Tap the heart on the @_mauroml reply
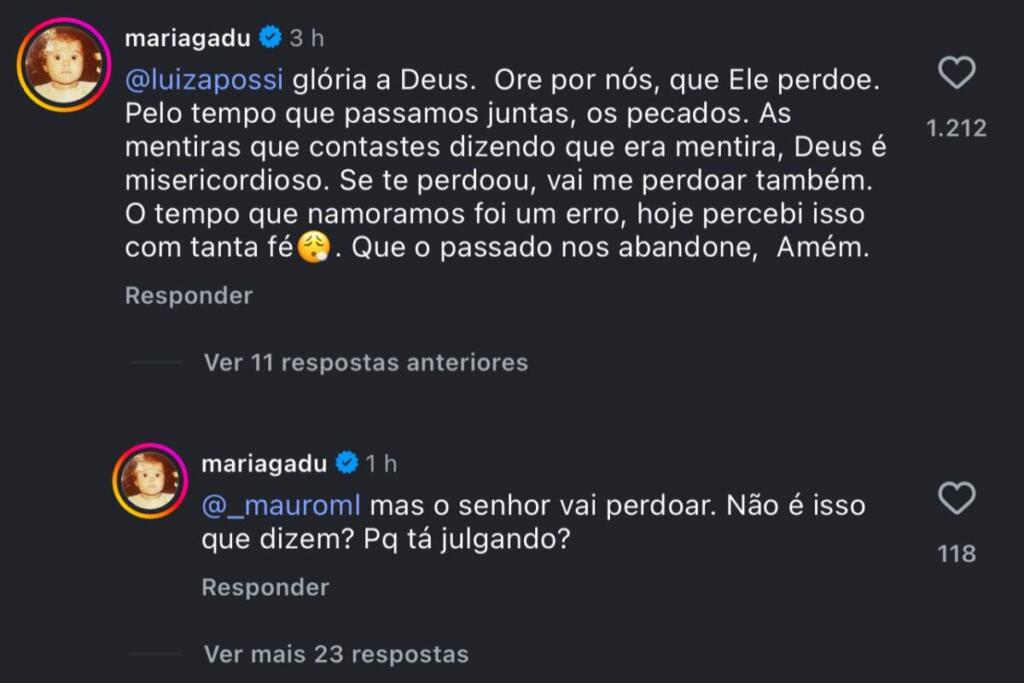Image resolution: width=1024 pixels, height=683 pixels. point(957,498)
